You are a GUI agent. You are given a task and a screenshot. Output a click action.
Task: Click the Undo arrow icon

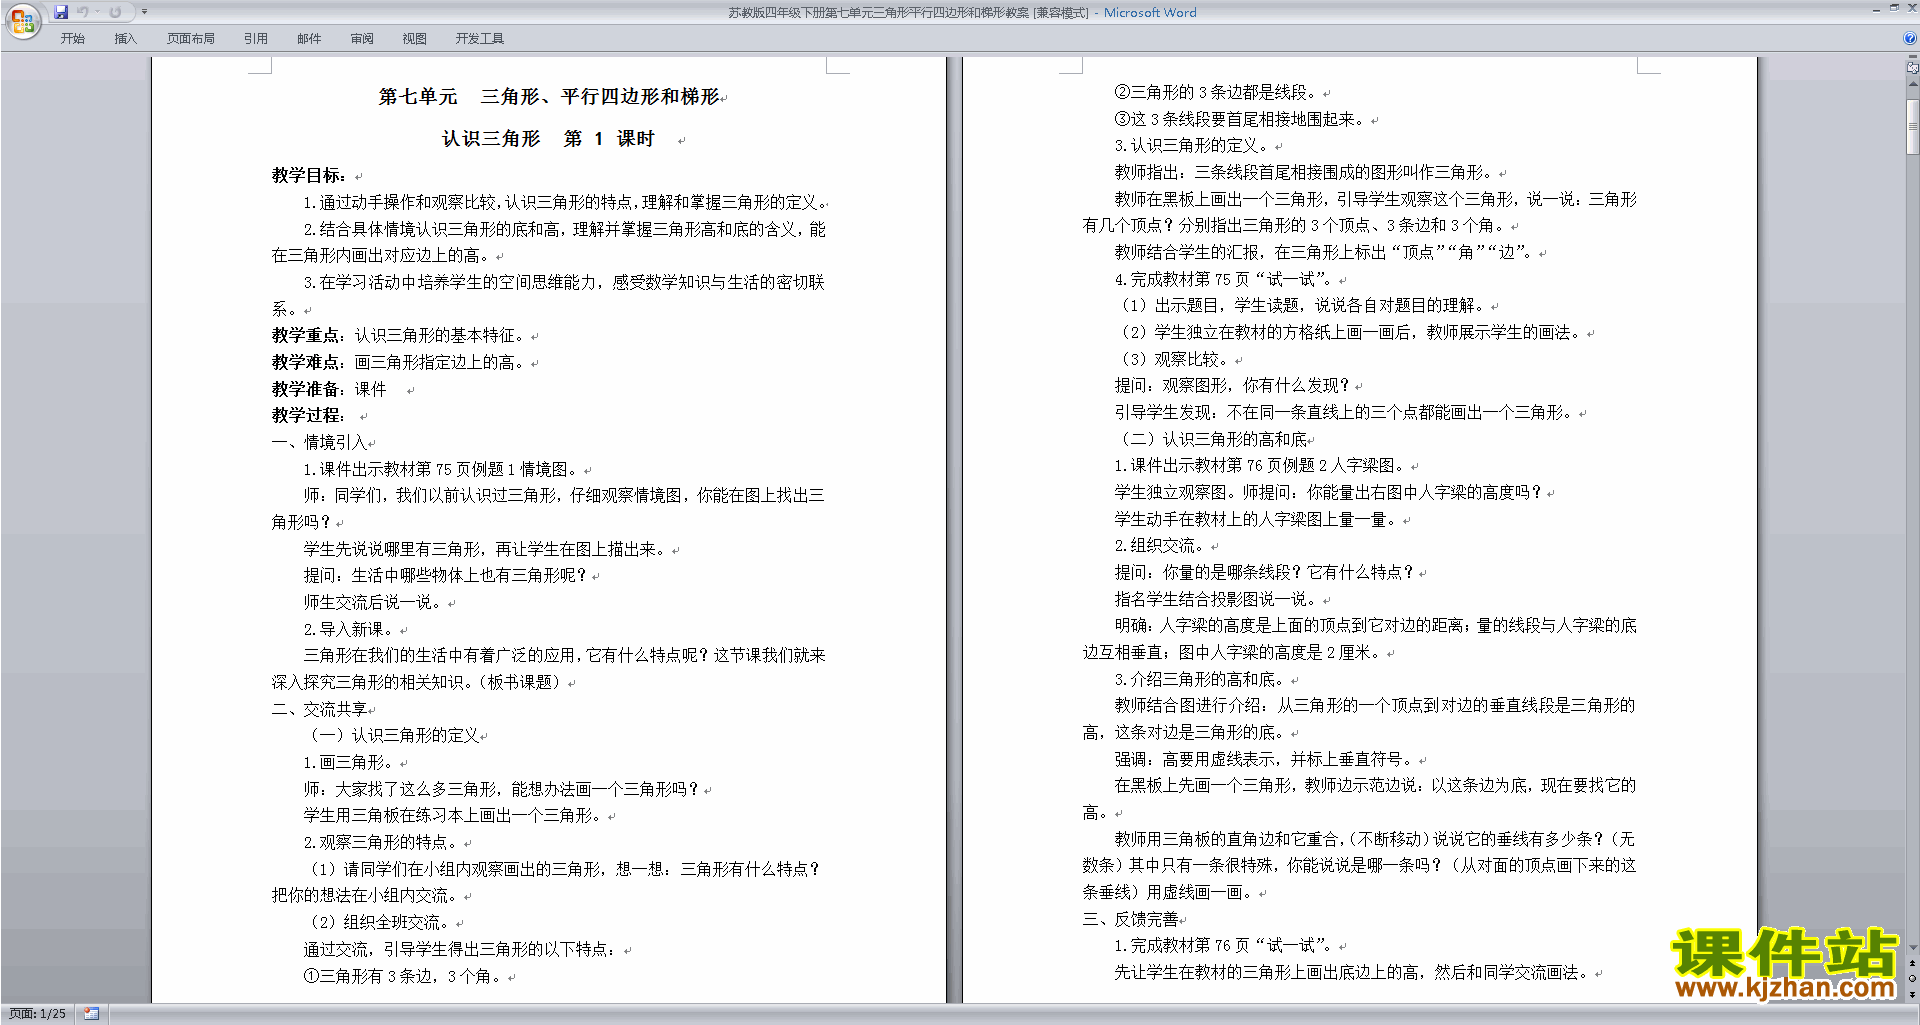click(83, 12)
